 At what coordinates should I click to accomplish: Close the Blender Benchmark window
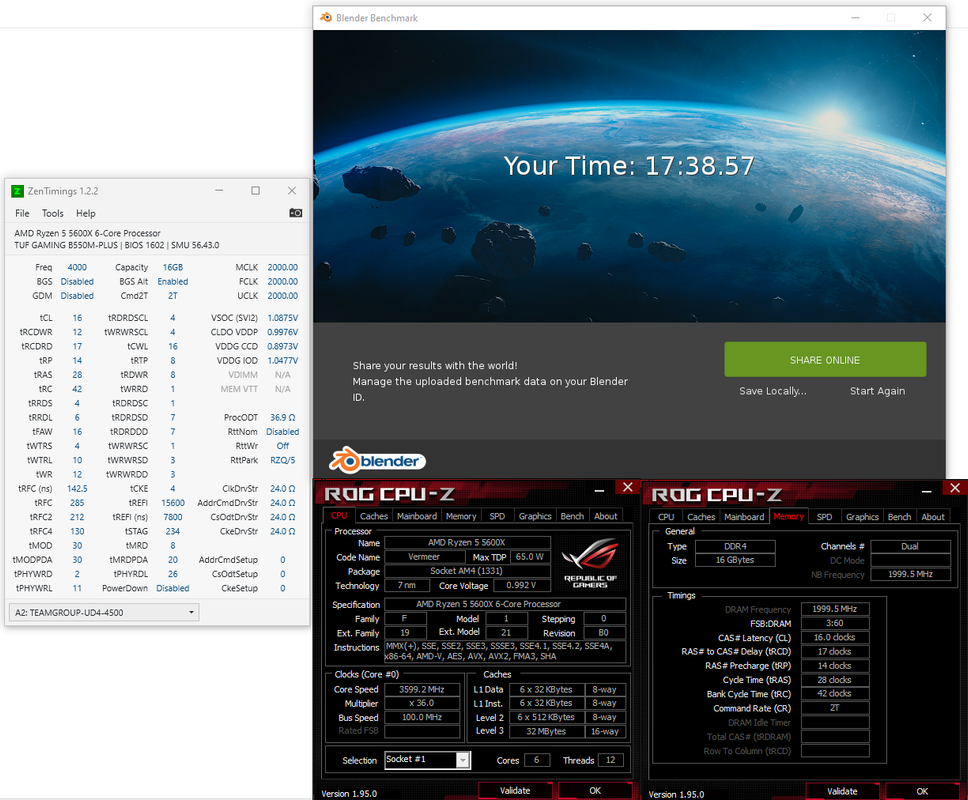click(927, 18)
